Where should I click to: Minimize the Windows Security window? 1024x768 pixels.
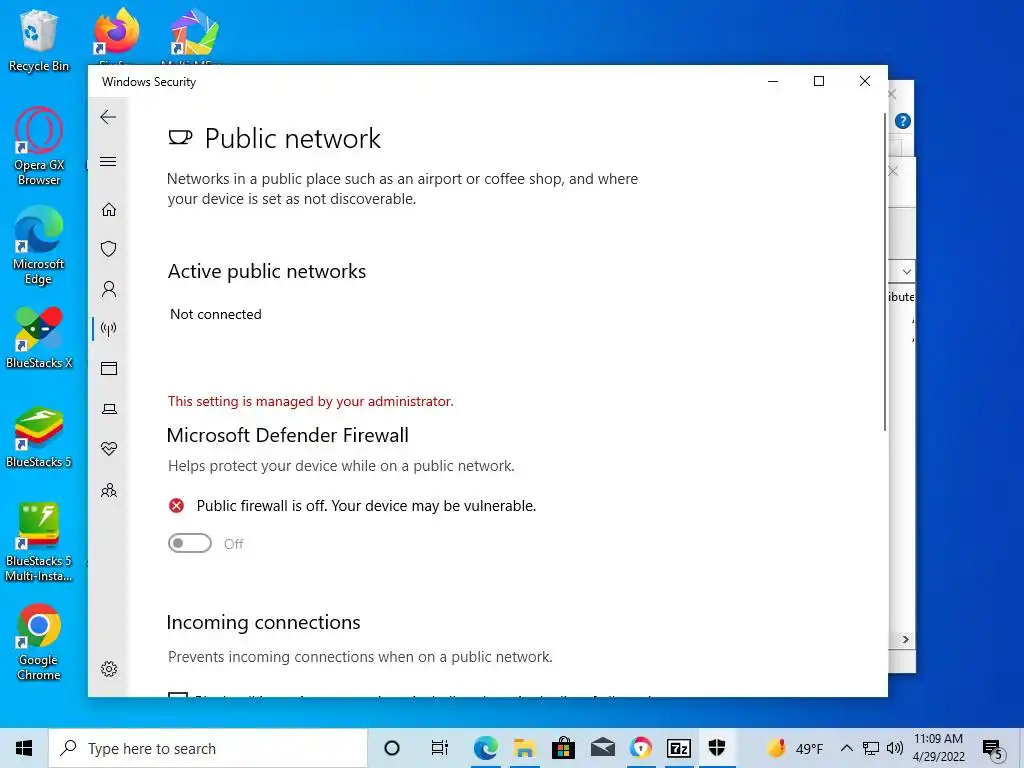pos(773,82)
